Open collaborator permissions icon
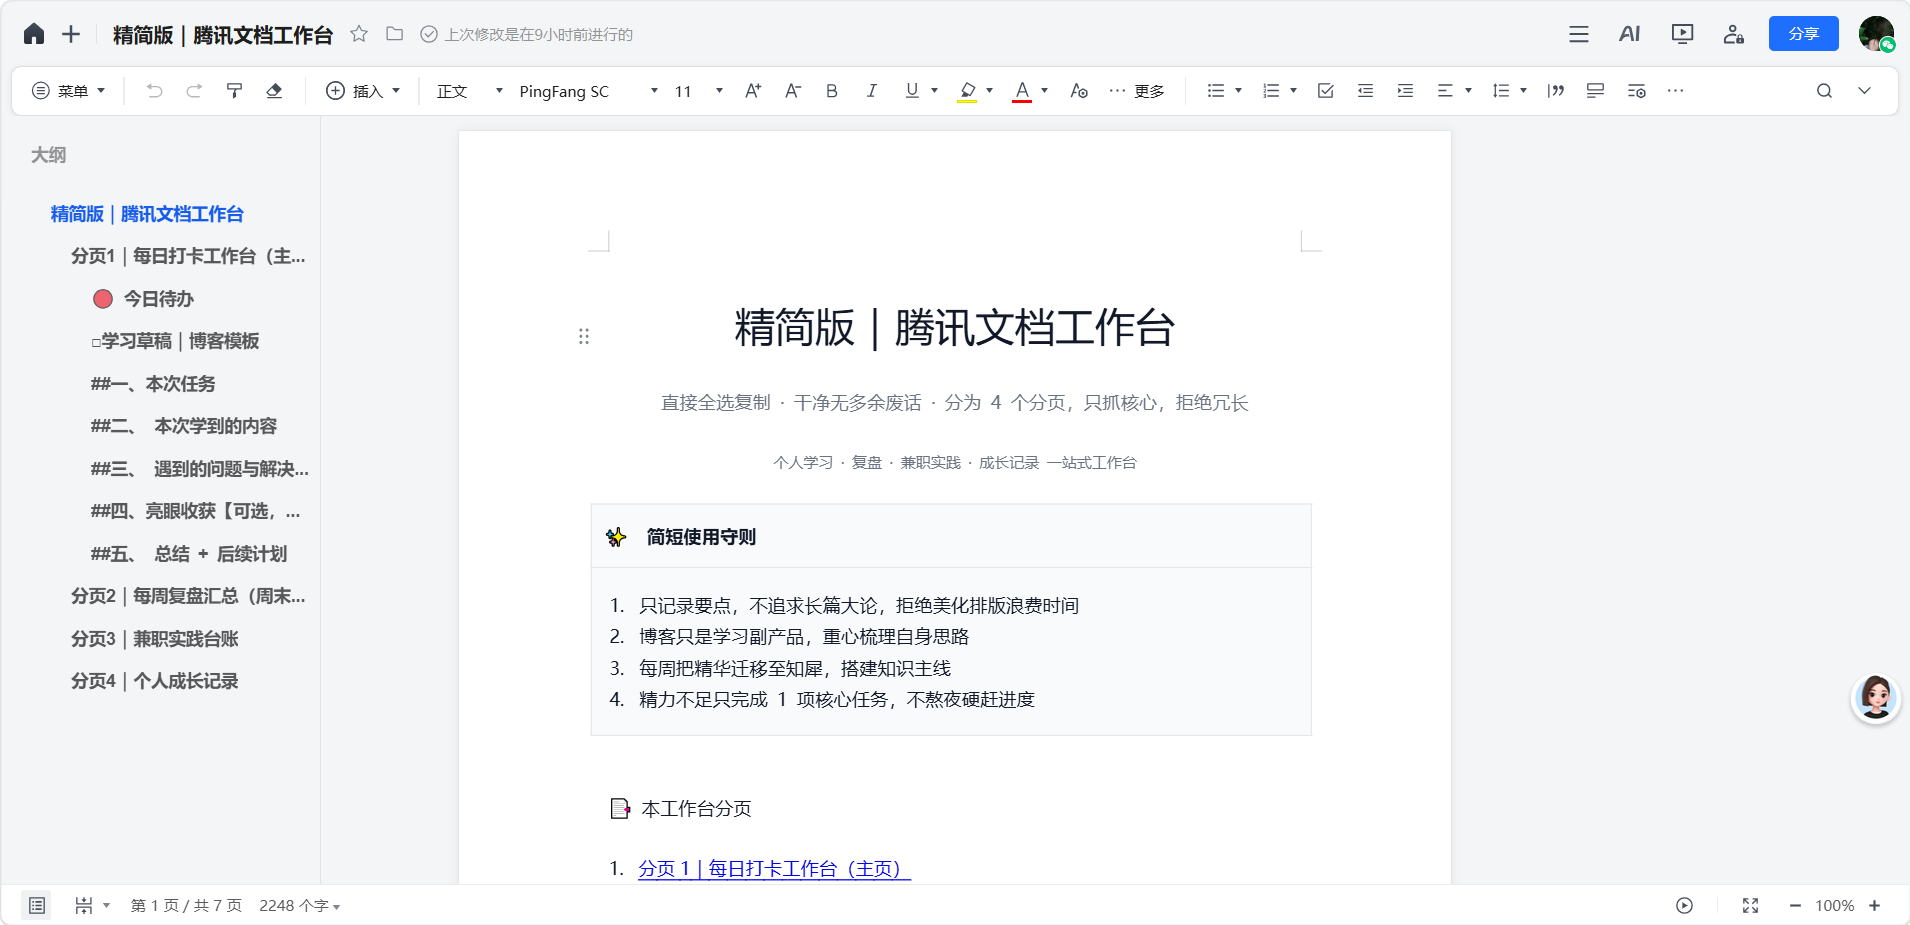 click(1734, 34)
